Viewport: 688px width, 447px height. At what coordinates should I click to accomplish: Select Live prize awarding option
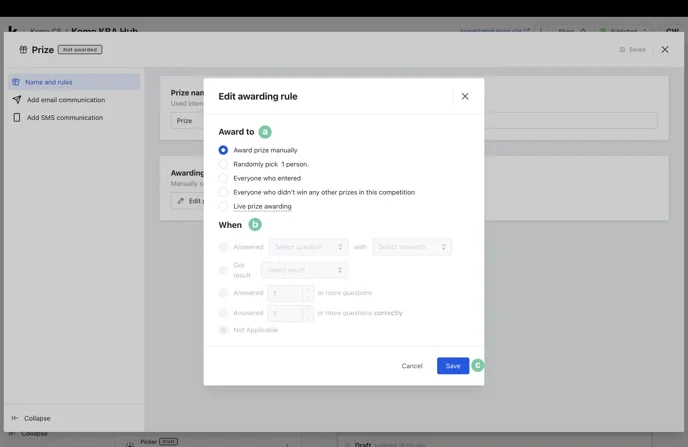click(x=223, y=206)
